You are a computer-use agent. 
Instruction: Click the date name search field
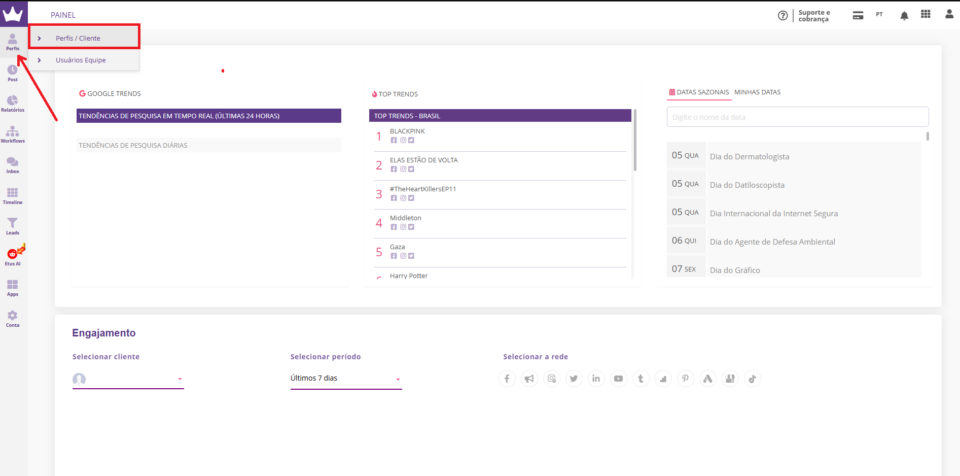coord(797,117)
